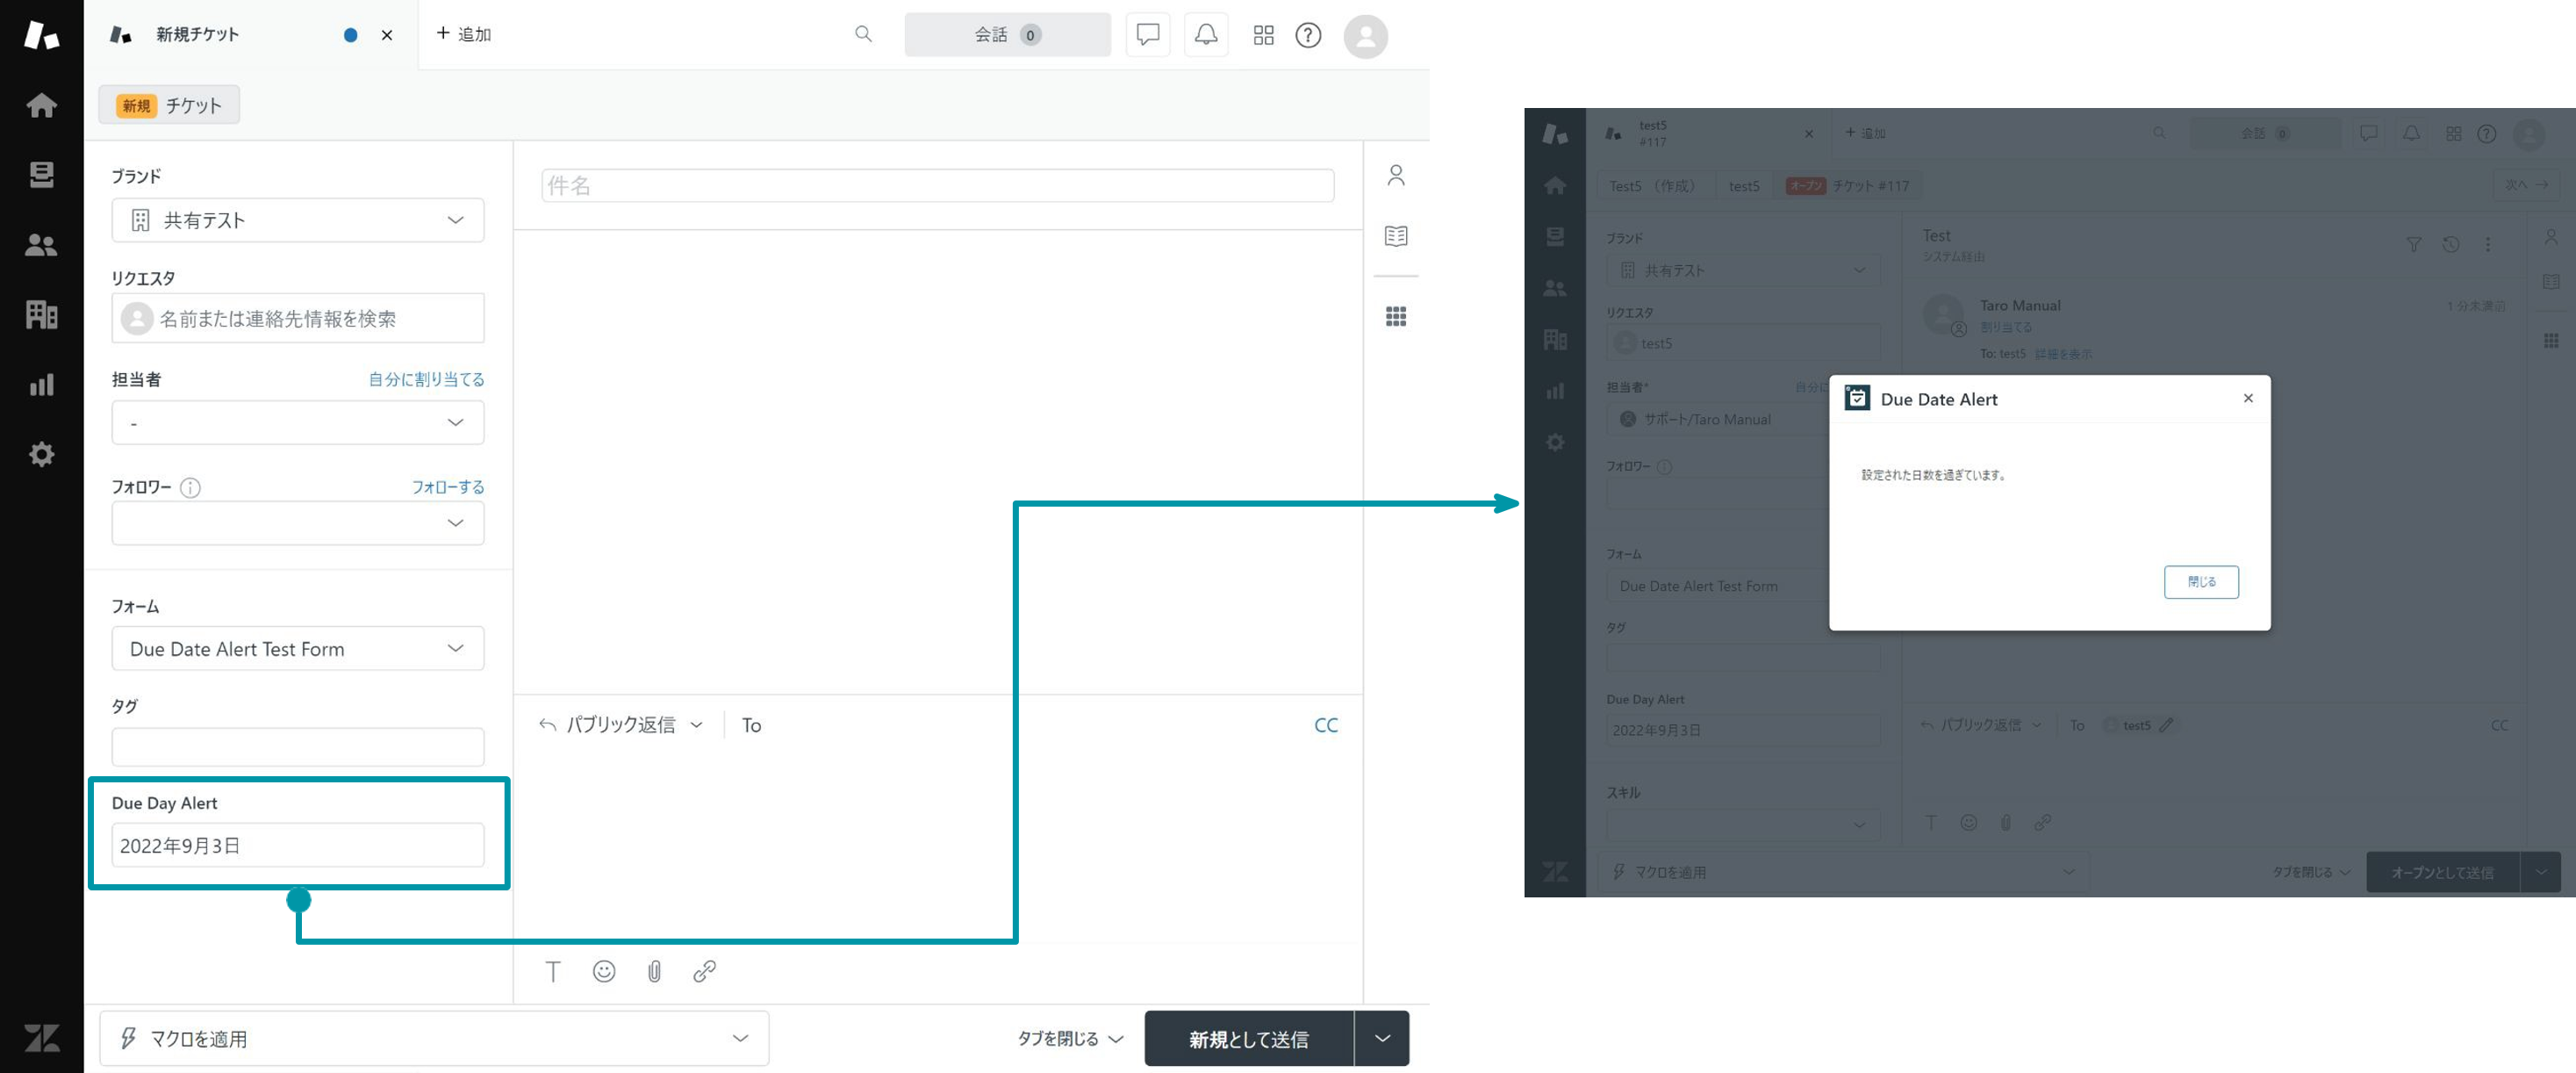The height and width of the screenshot is (1073, 2576).
Task: Click the notifications bell icon
Action: click(x=1206, y=35)
